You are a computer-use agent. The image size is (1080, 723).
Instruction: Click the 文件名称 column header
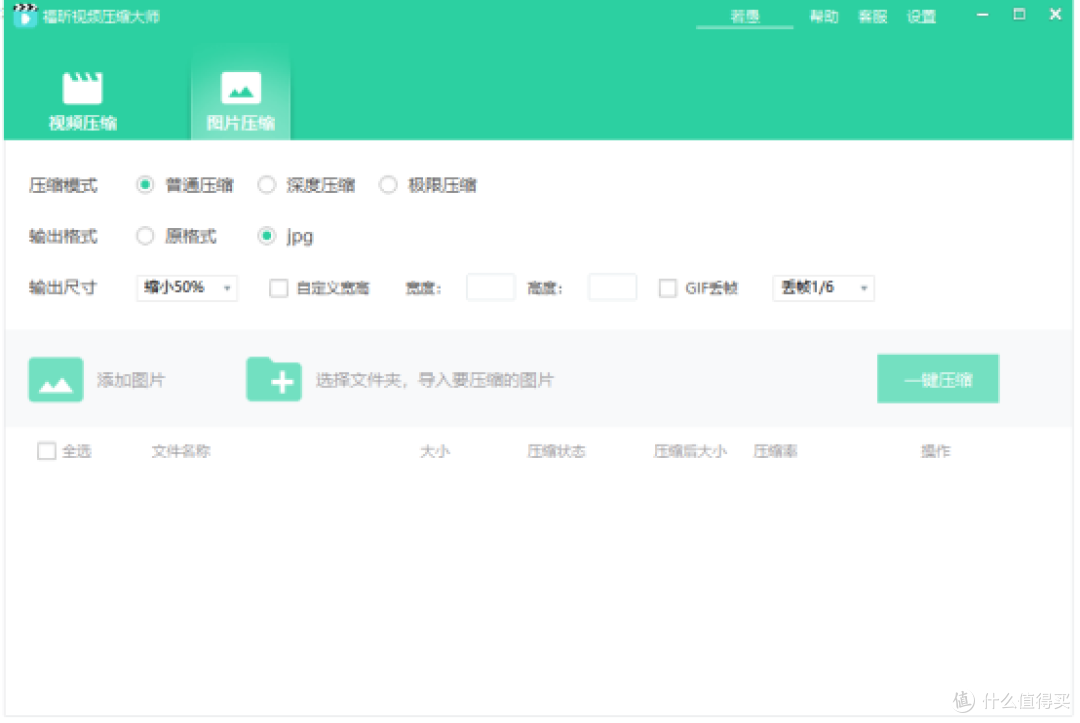point(181,452)
